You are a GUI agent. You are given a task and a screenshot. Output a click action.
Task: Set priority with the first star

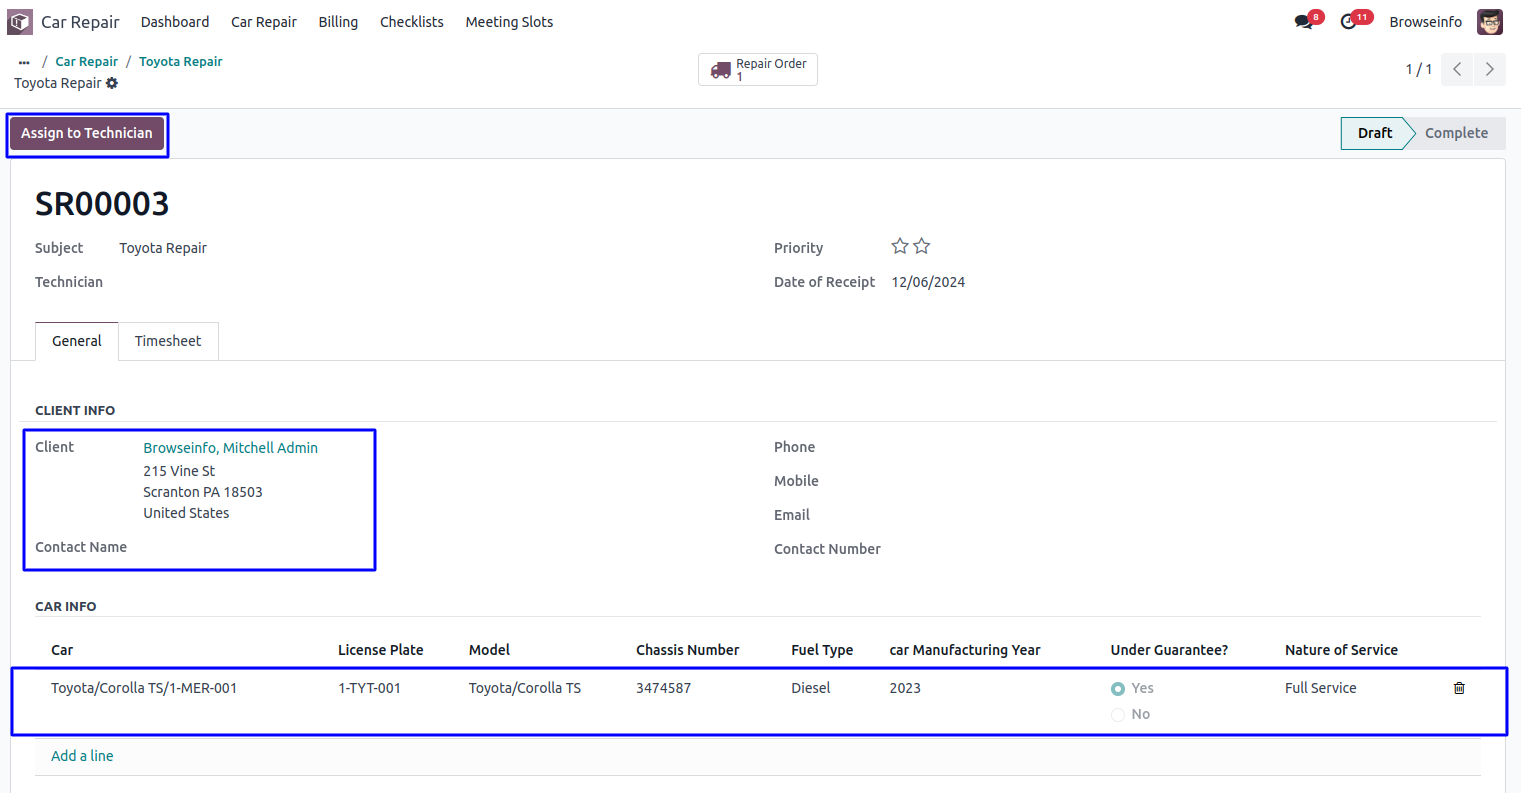coord(900,247)
